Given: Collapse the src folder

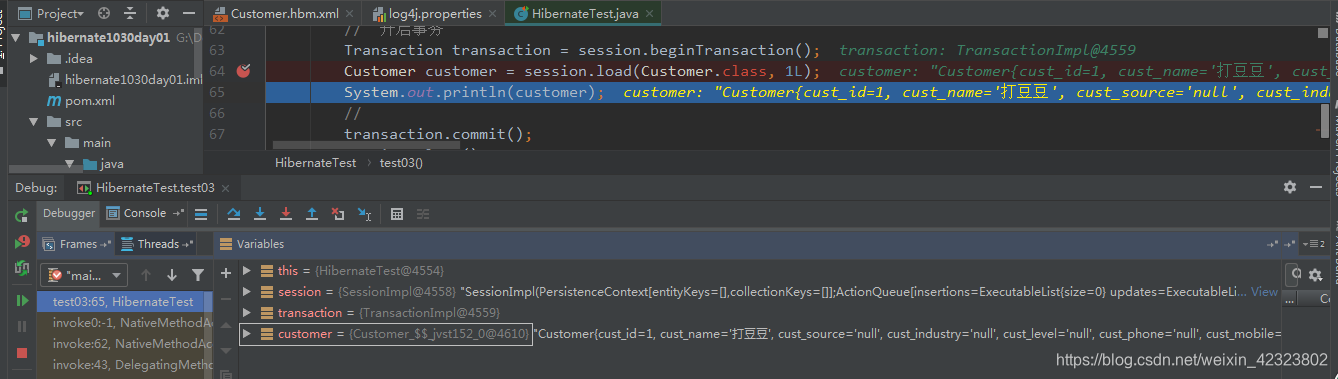Looking at the screenshot, I should (x=35, y=122).
